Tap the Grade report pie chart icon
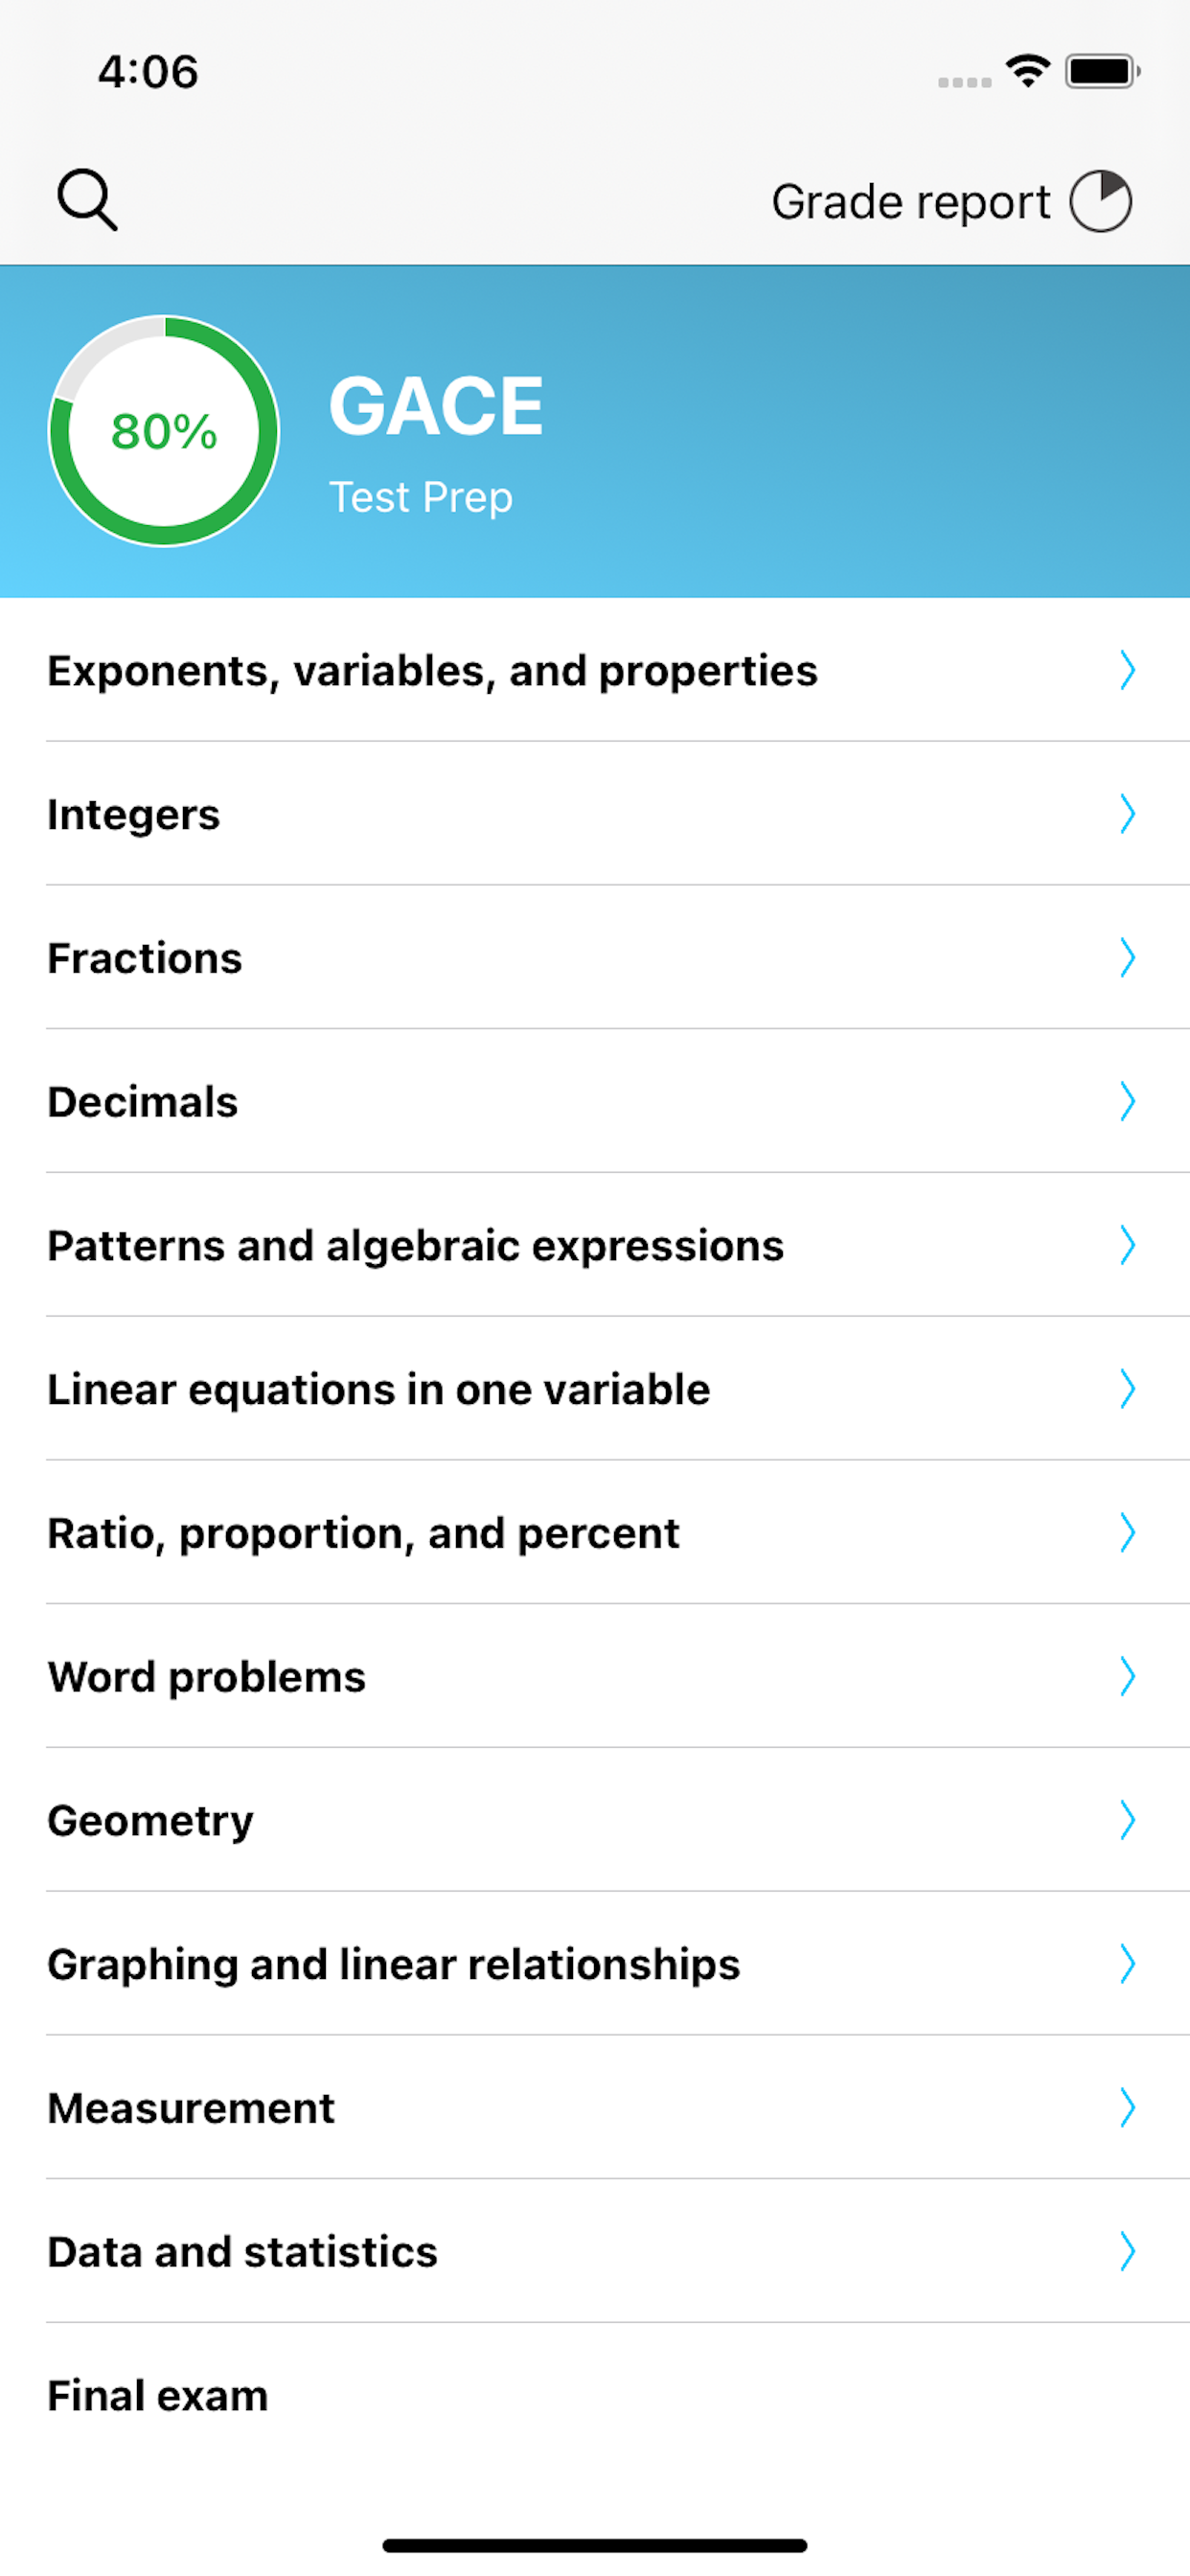This screenshot has width=1190, height=2576. click(x=1100, y=200)
